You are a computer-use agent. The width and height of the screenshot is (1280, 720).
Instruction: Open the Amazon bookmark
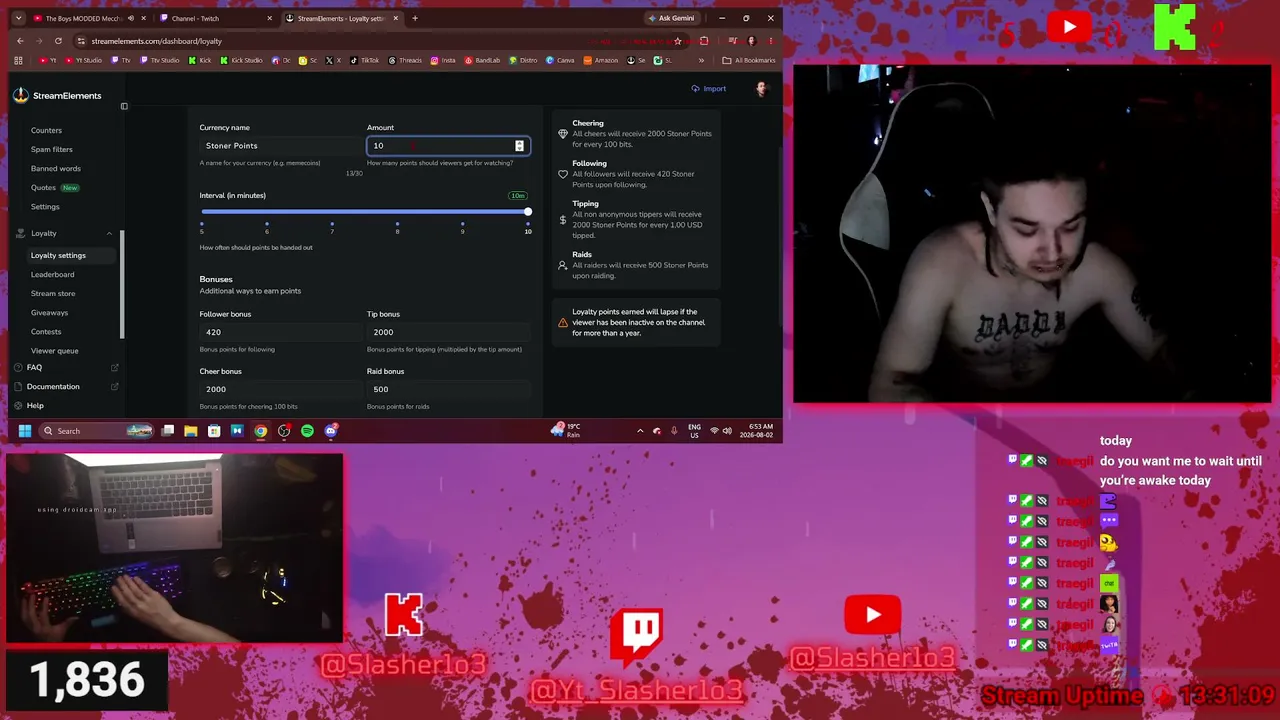tap(601, 60)
